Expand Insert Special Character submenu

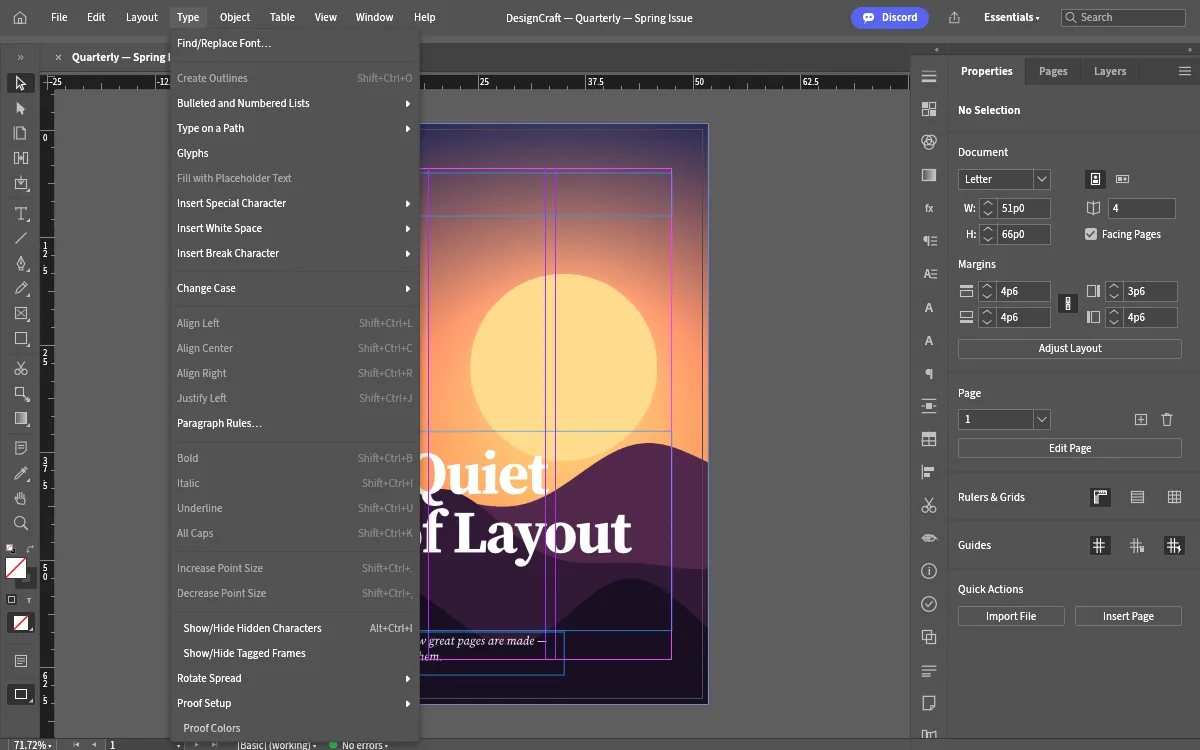coord(295,203)
